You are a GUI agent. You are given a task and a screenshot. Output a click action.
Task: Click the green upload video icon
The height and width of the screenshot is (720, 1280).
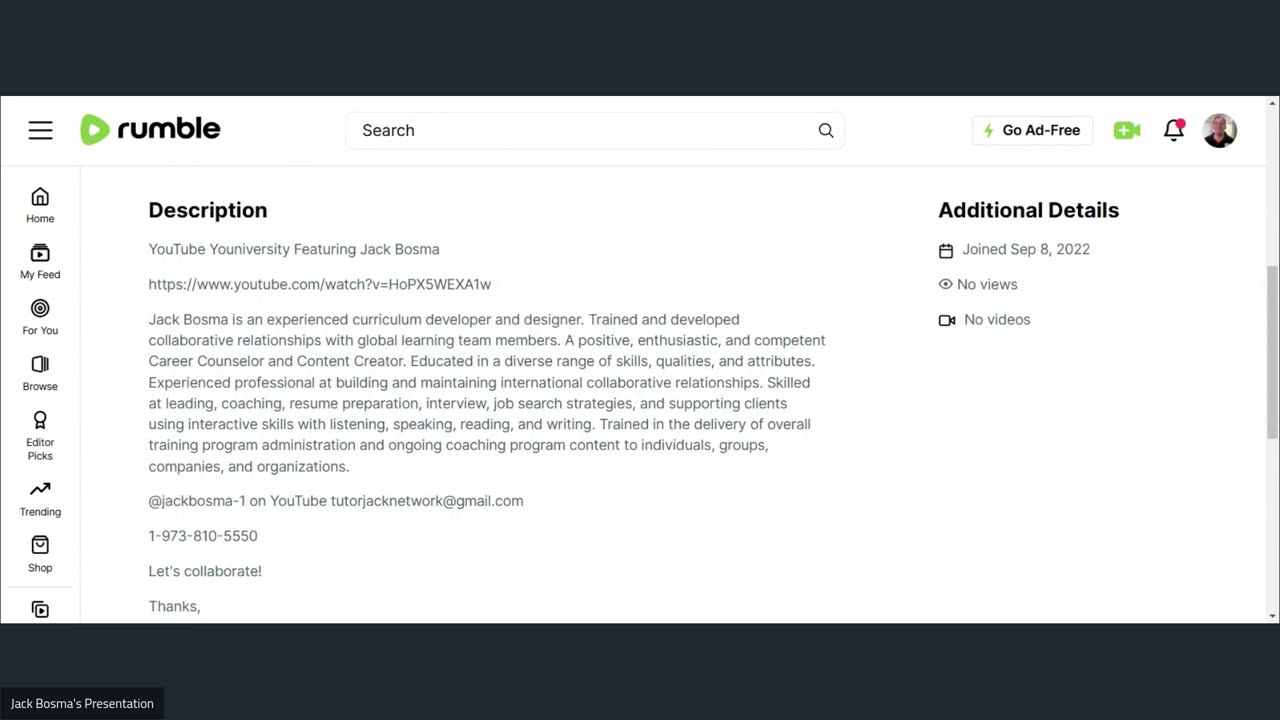1127,130
